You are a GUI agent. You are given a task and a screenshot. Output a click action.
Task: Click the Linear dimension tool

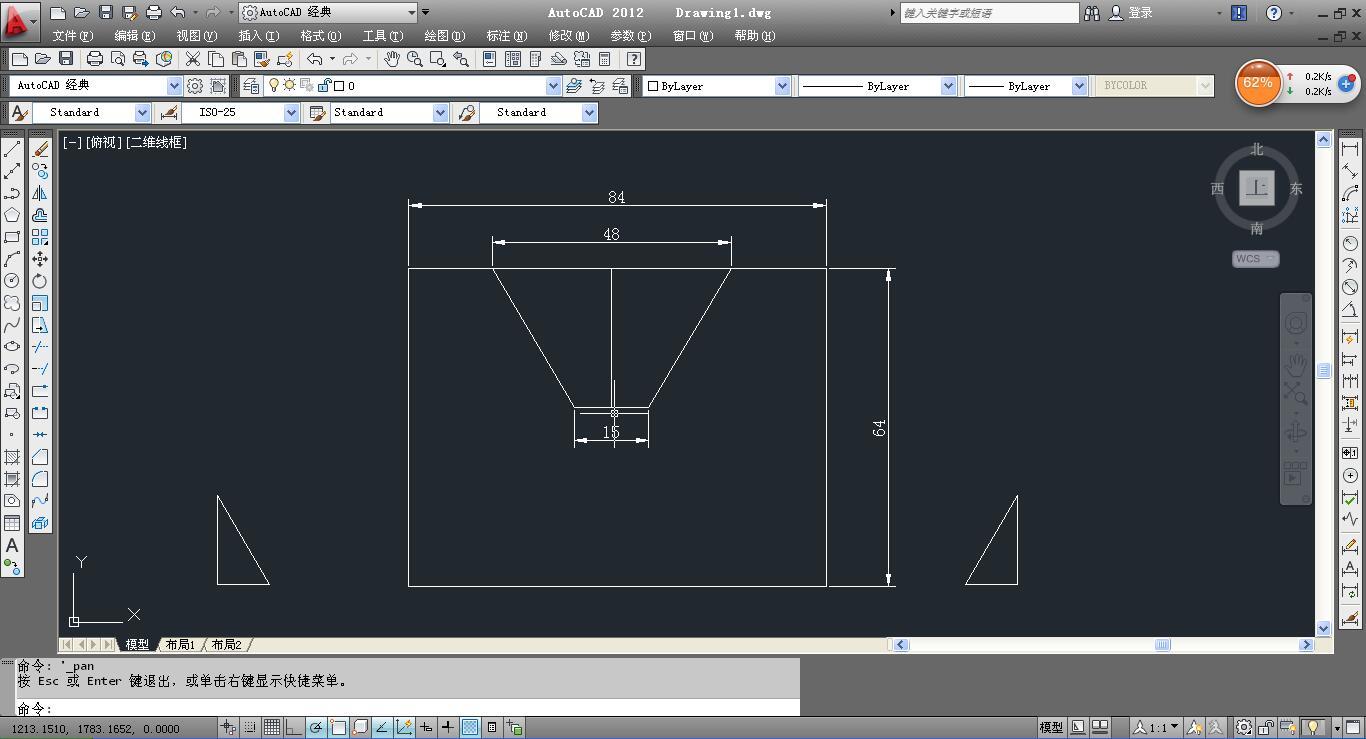tap(1350, 149)
